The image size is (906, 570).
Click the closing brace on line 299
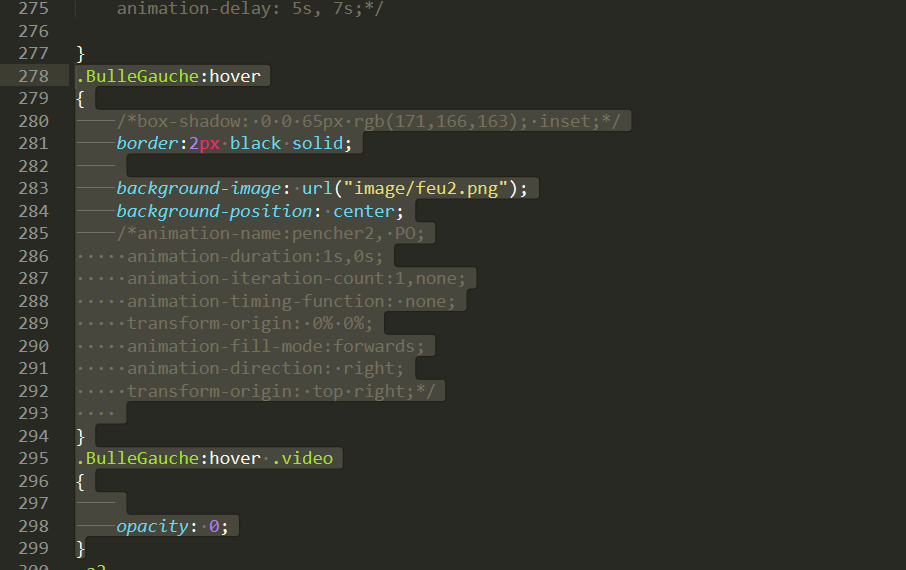pyautogui.click(x=81, y=549)
